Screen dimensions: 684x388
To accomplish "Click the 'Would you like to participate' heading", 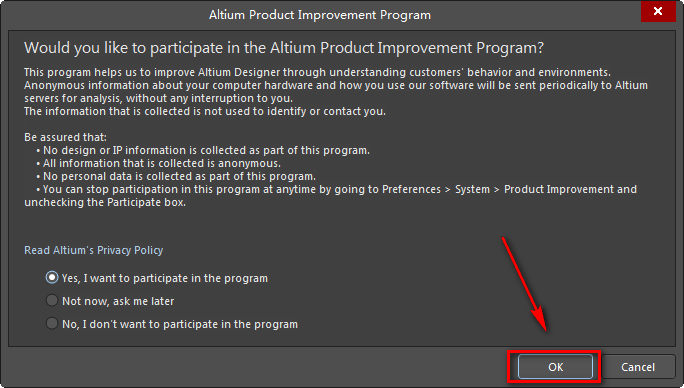I will click(x=284, y=48).
